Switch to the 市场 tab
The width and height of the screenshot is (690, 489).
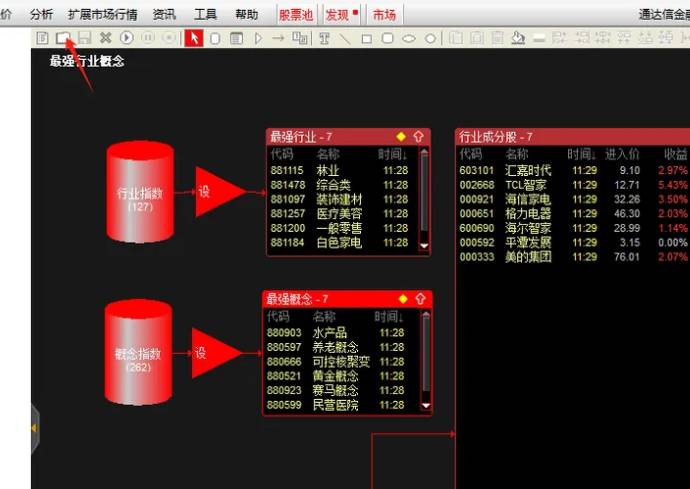pos(384,15)
